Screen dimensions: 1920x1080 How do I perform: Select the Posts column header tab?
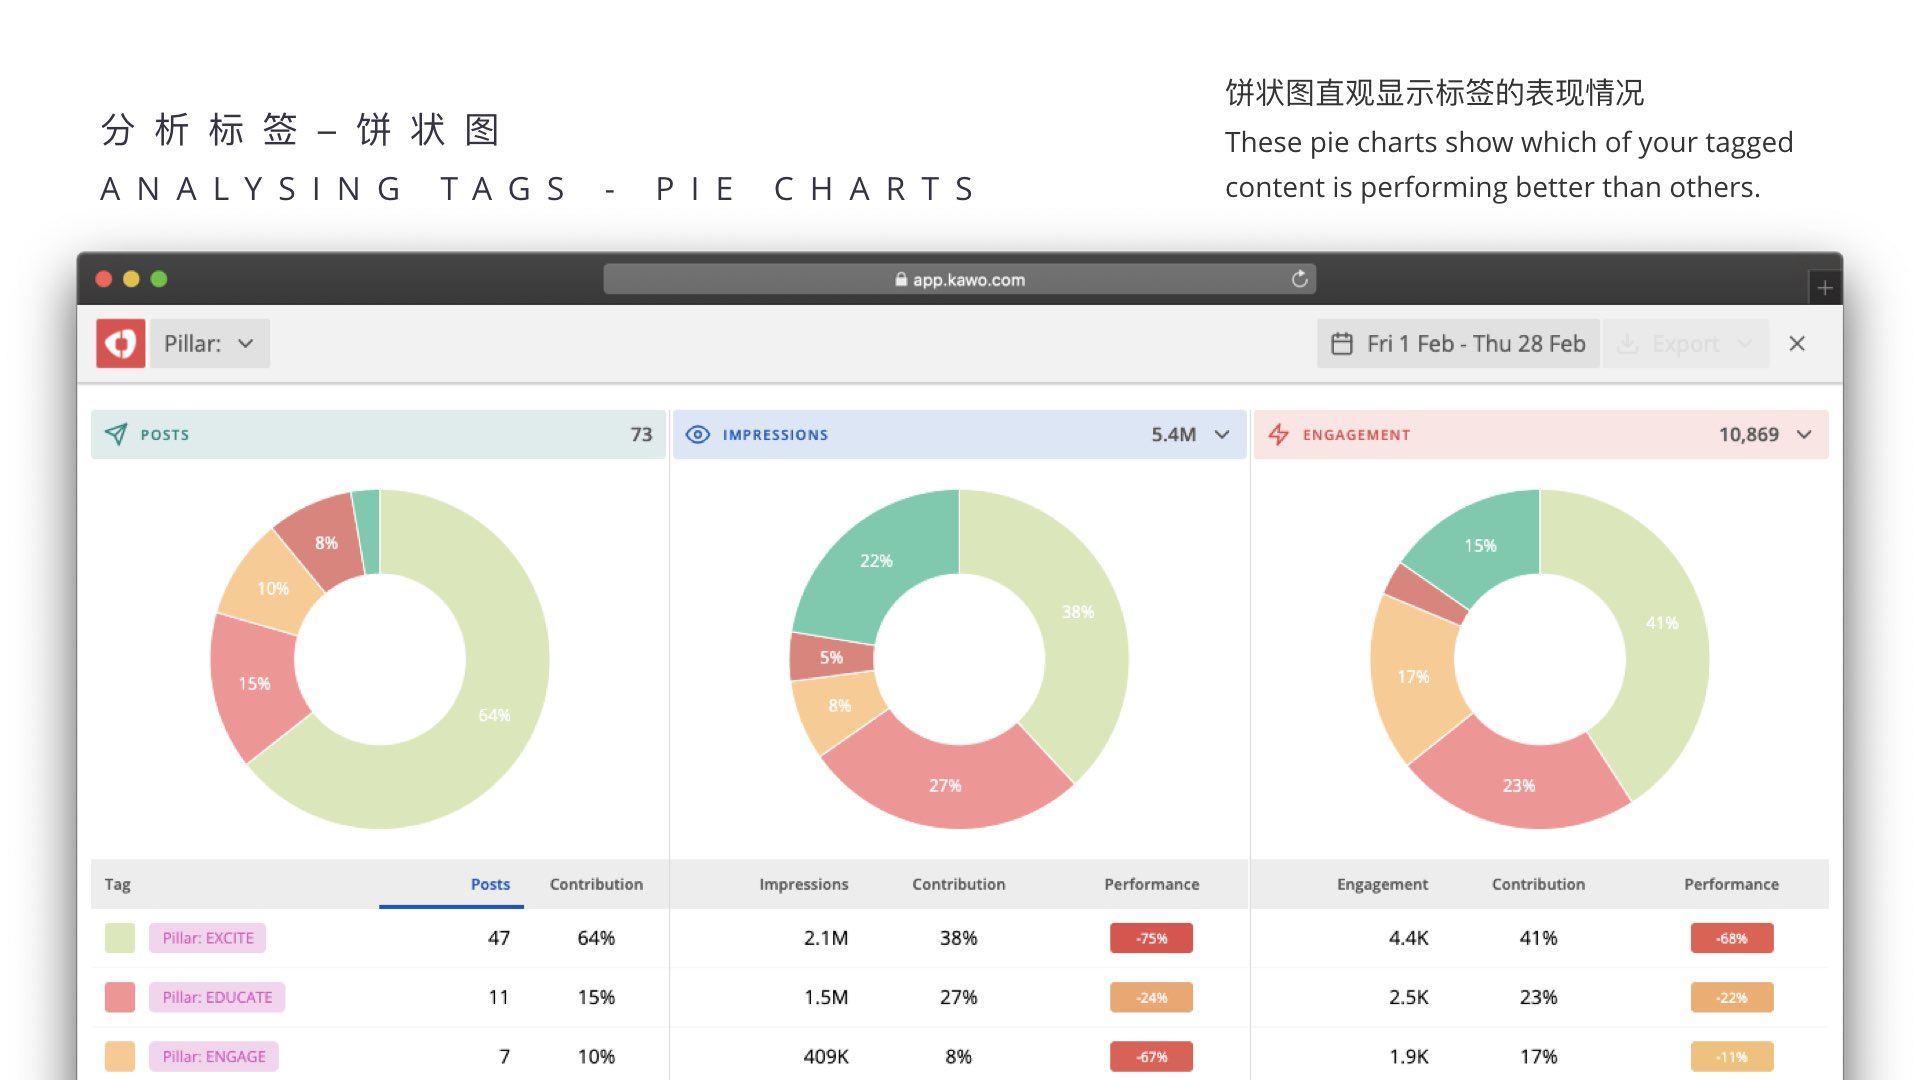pos(490,884)
